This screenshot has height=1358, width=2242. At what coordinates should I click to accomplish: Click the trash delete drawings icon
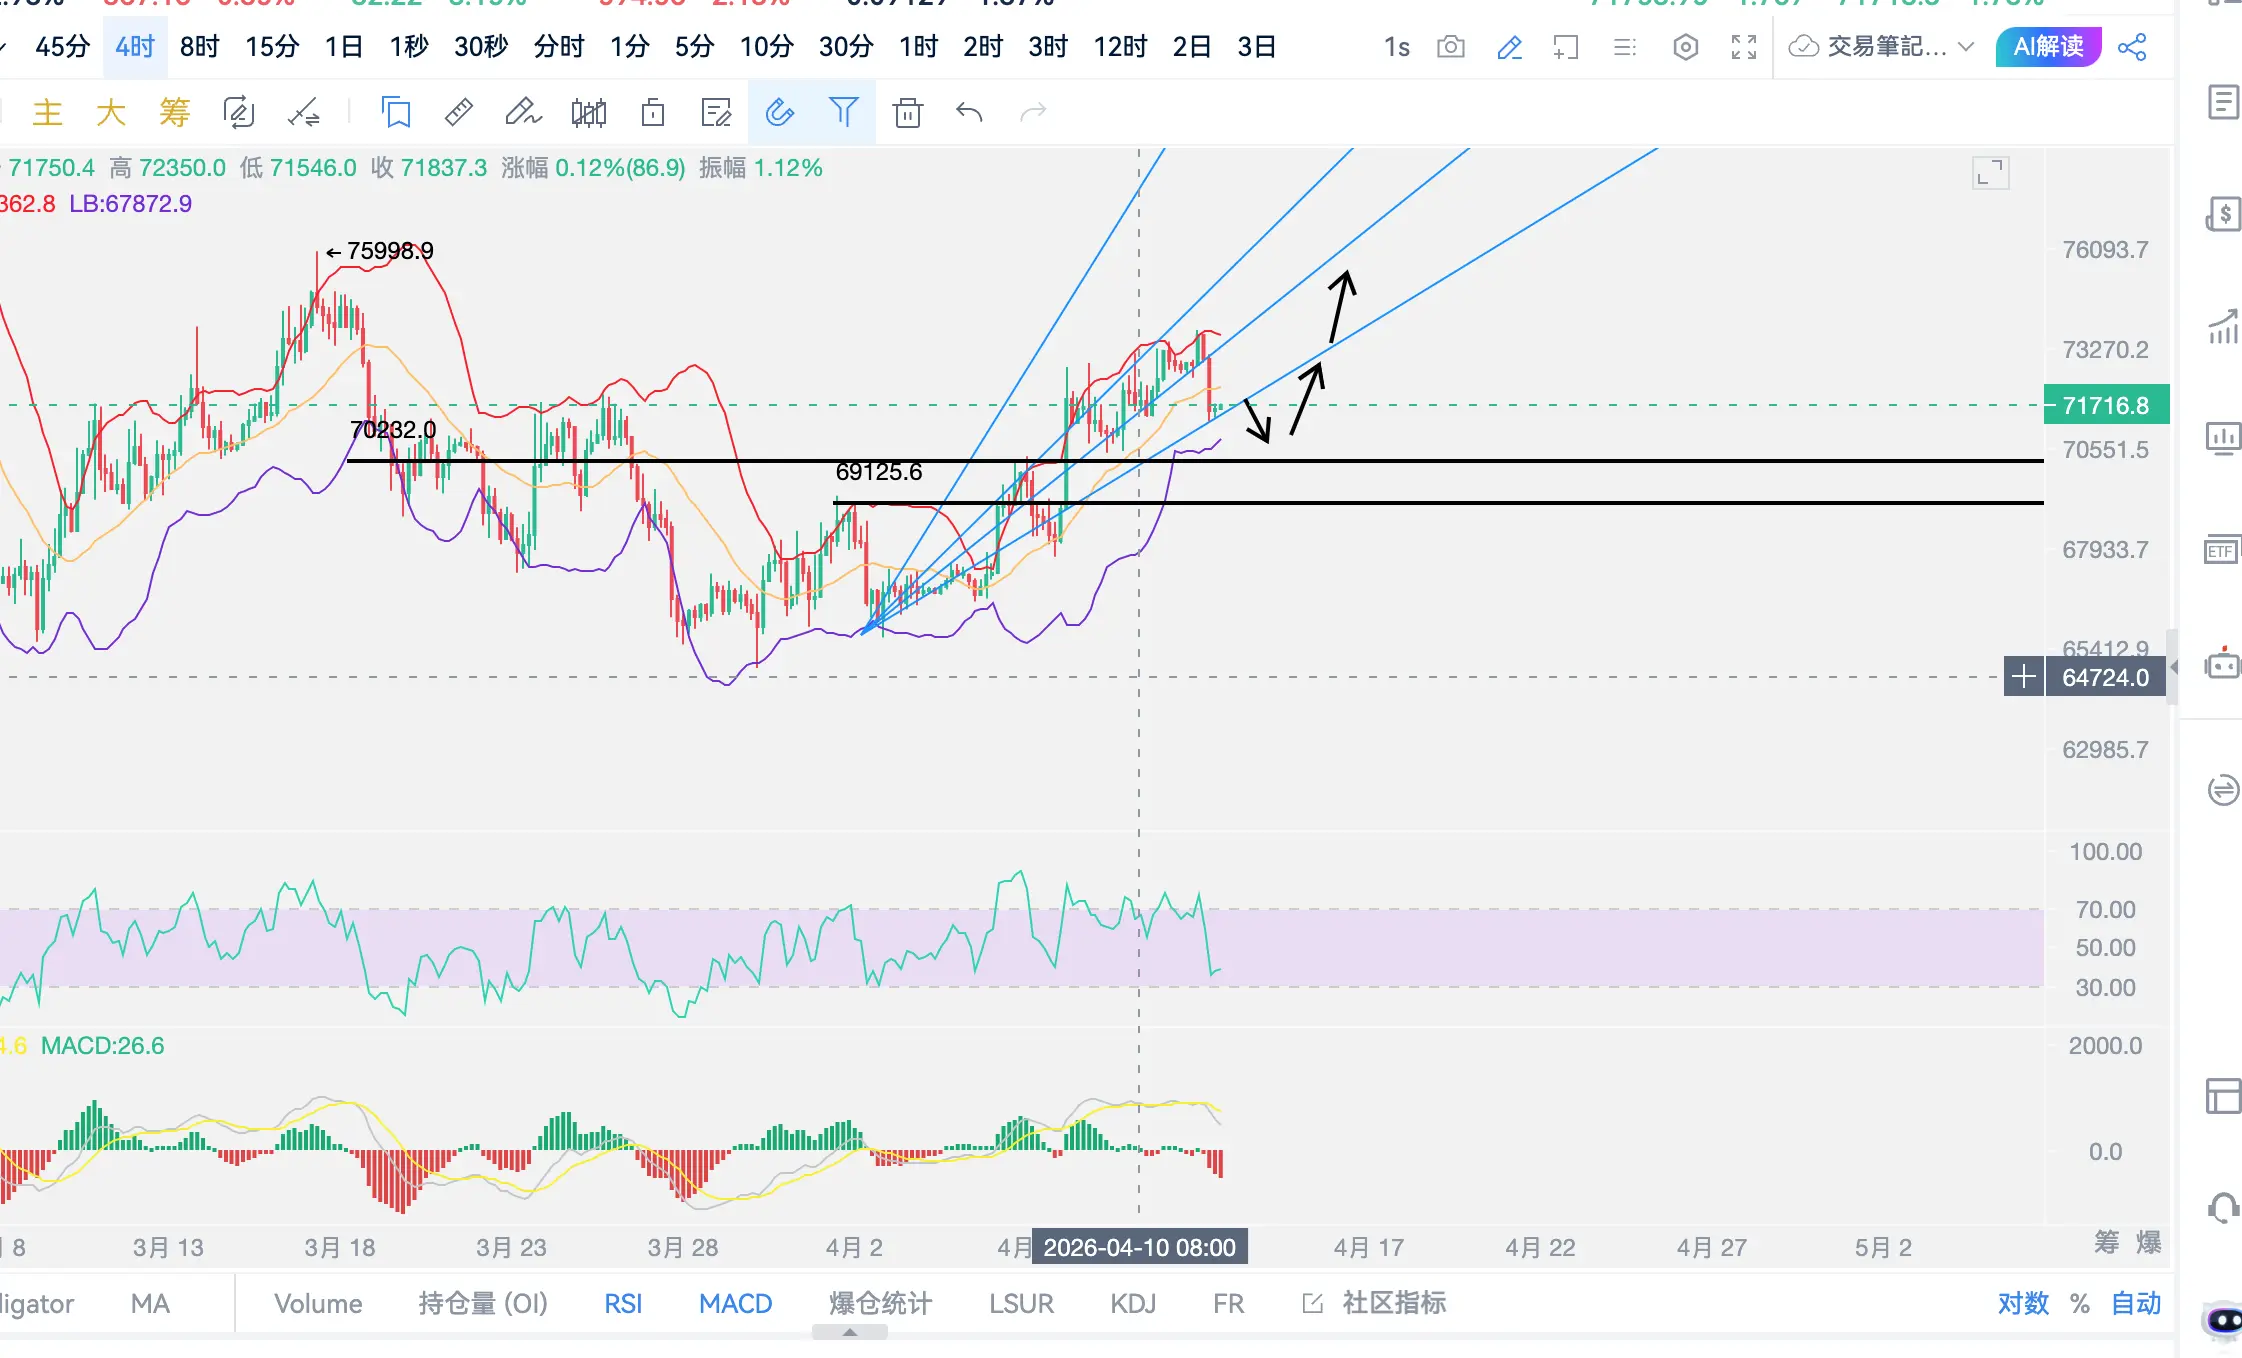pyautogui.click(x=907, y=112)
